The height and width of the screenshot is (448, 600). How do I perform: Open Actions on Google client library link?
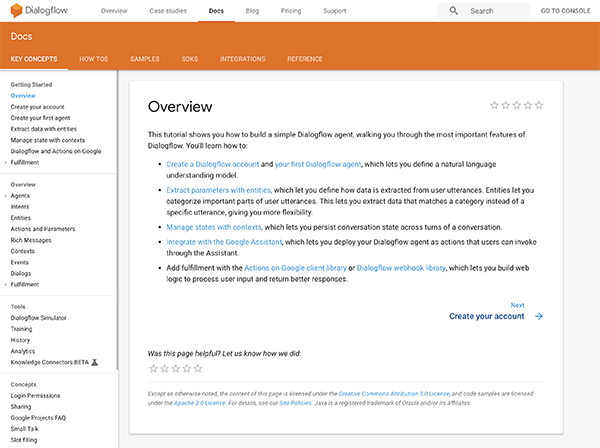point(295,268)
